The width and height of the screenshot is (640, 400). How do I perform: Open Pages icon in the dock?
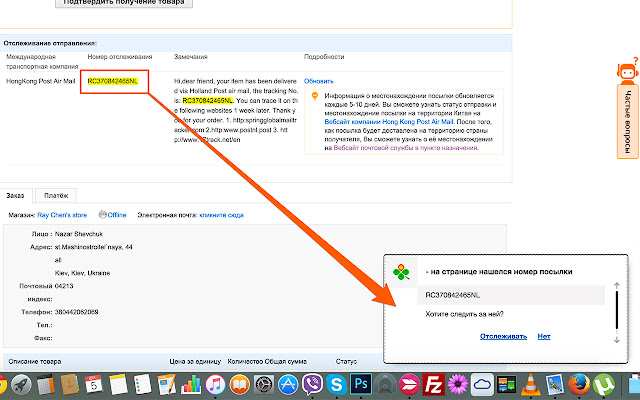coord(167,384)
